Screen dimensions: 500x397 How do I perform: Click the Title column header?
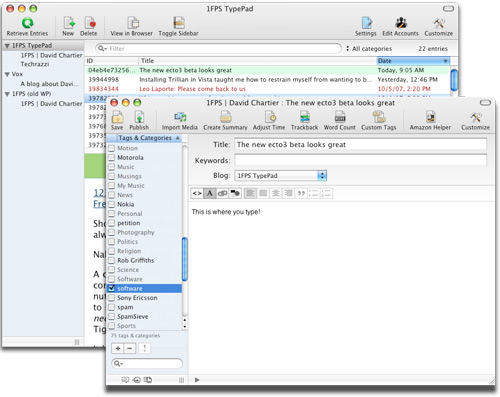[257, 61]
